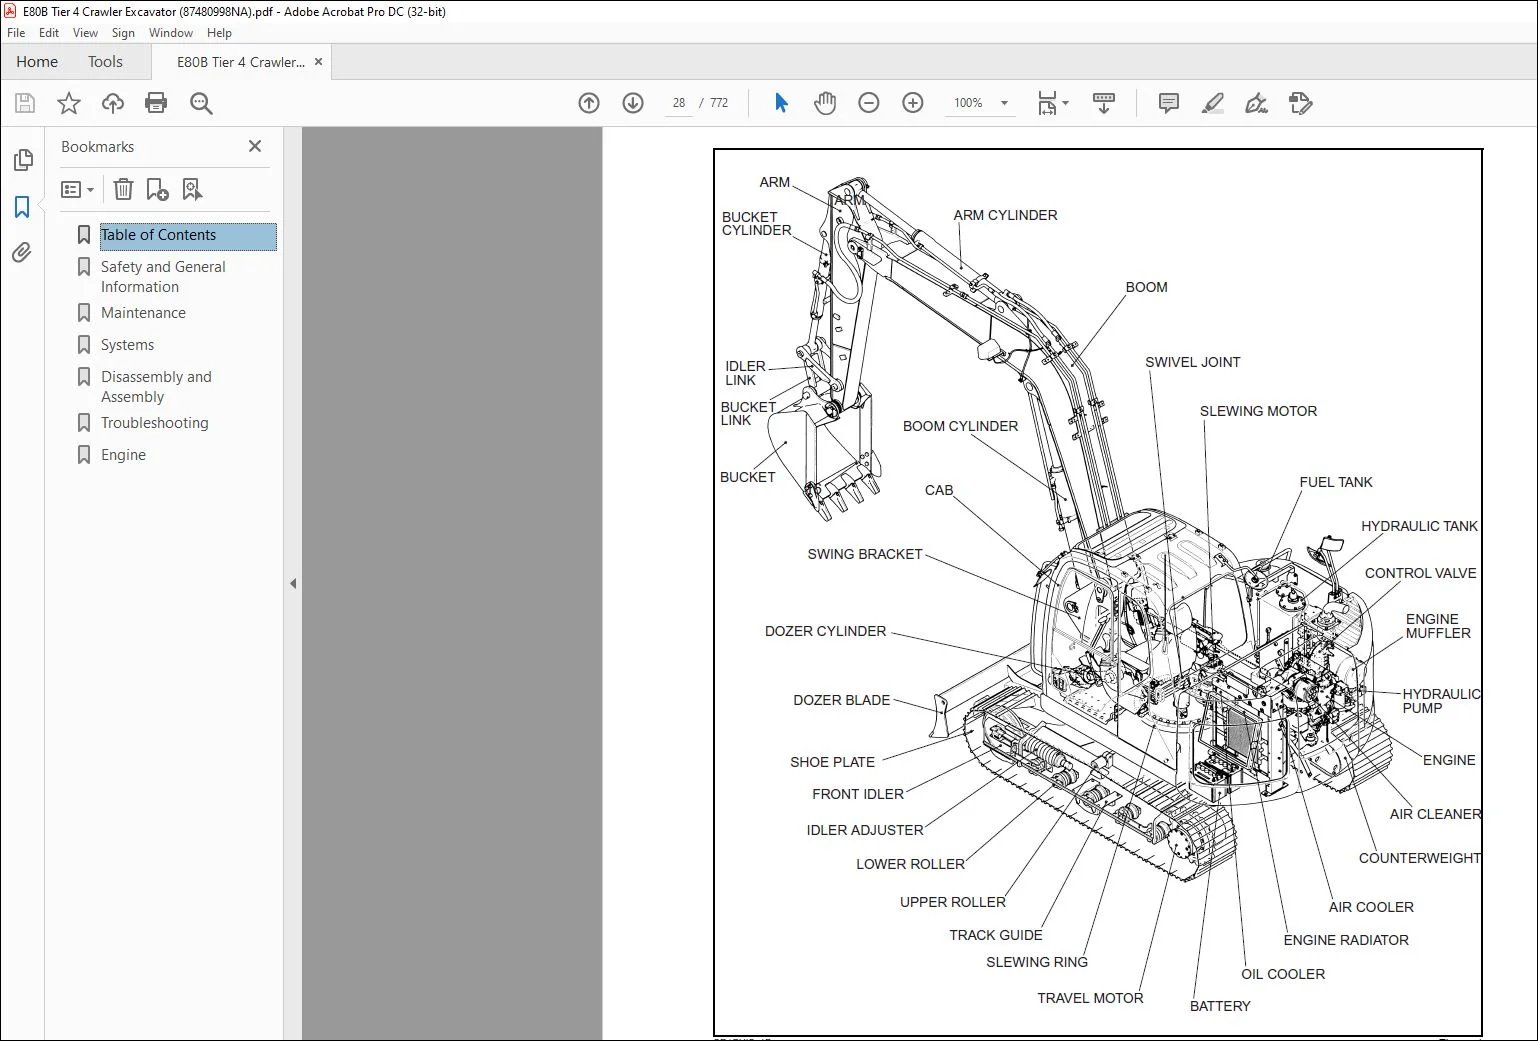Open the File menu
The height and width of the screenshot is (1041, 1538).
pos(16,33)
